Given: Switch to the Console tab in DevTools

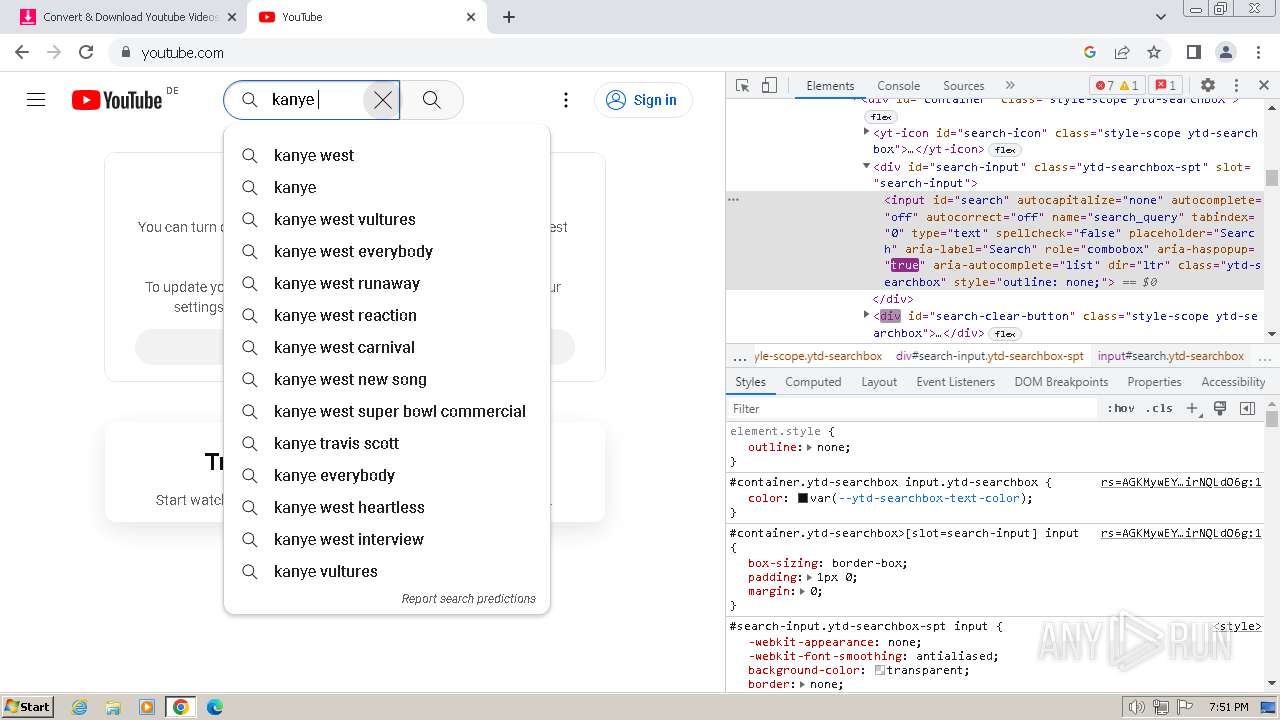Looking at the screenshot, I should click(x=898, y=86).
